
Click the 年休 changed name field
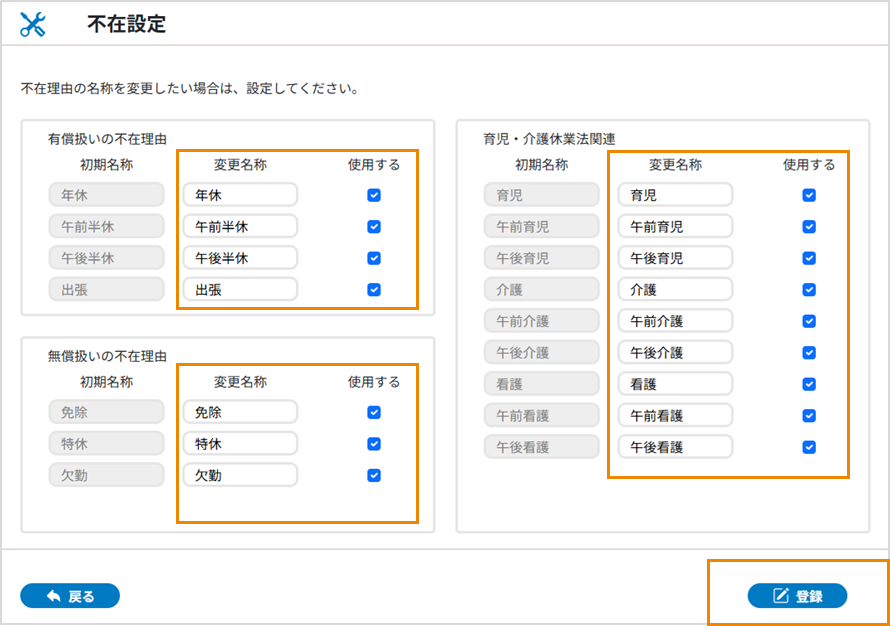click(x=240, y=195)
